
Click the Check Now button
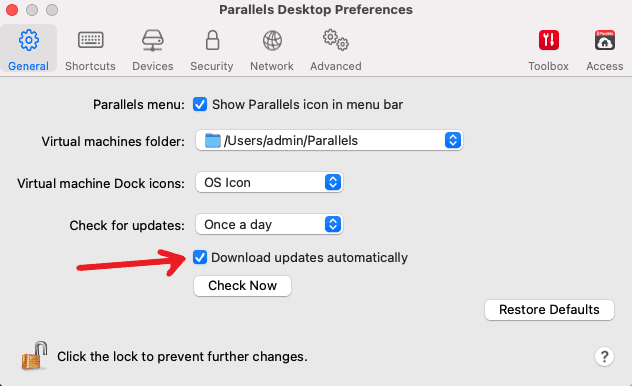click(x=242, y=286)
